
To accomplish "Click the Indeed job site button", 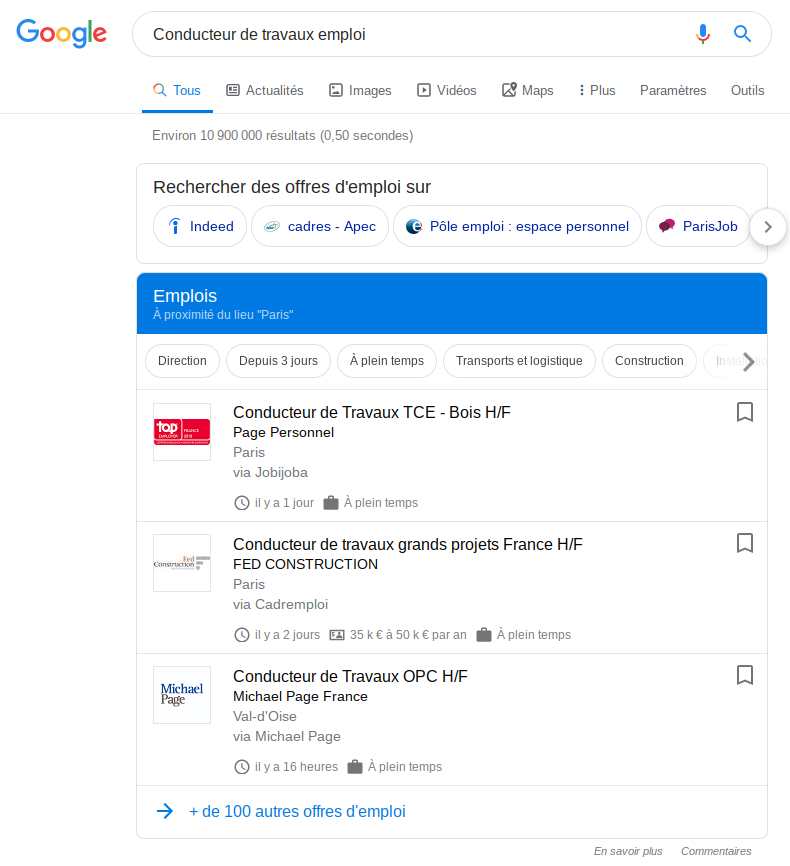I will coord(199,226).
